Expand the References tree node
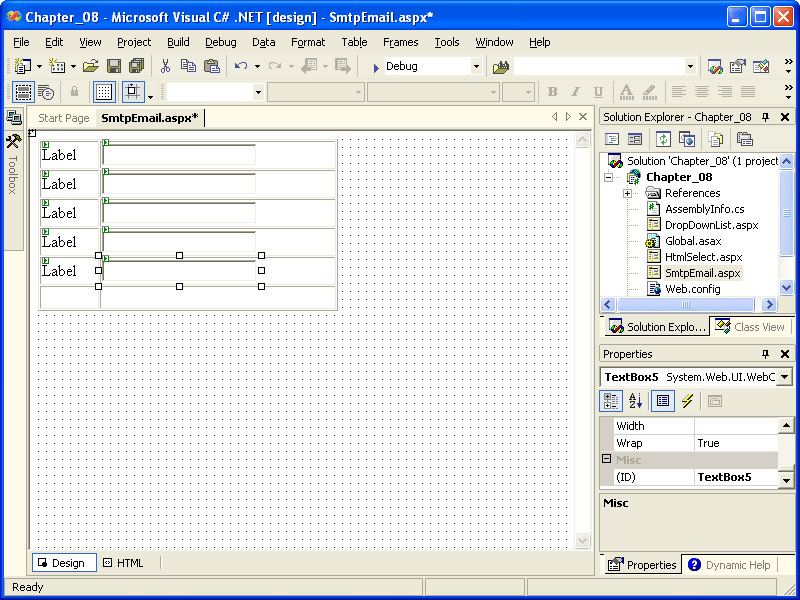Viewport: 800px width, 600px height. pyautogui.click(x=627, y=193)
